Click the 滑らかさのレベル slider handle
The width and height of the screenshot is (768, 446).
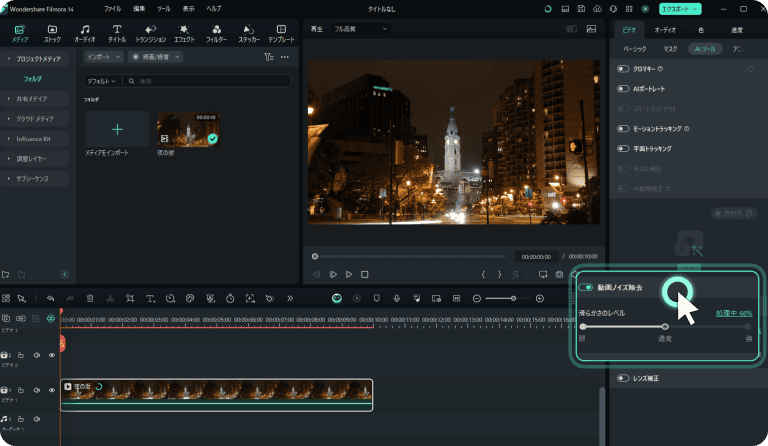pyautogui.click(x=665, y=327)
